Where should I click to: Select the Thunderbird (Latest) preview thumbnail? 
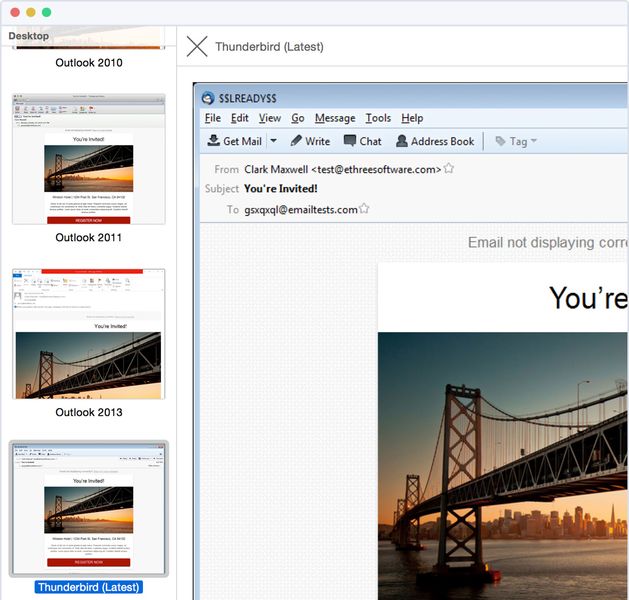(89, 509)
